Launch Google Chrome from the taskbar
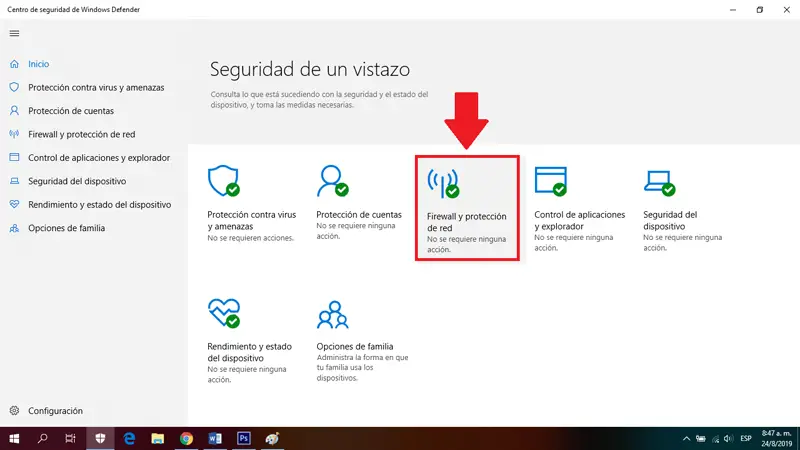Screen dimensions: 800x450 (x=186, y=439)
